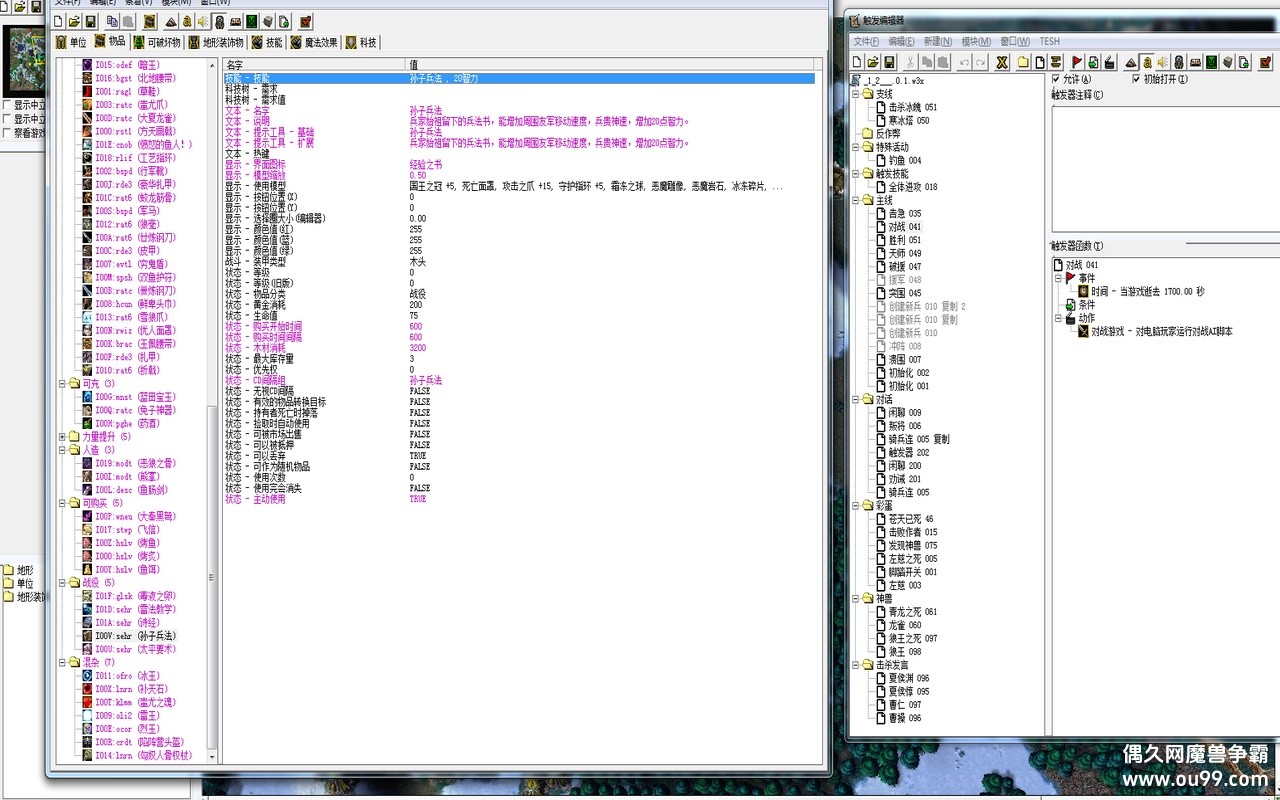The height and width of the screenshot is (800, 1280).
Task: Click the red flag New Event icon
Action: 1077,62
